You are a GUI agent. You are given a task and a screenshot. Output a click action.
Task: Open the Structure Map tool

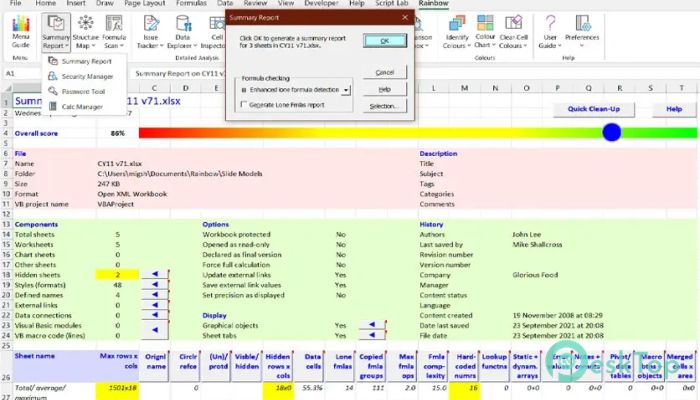tap(85, 32)
